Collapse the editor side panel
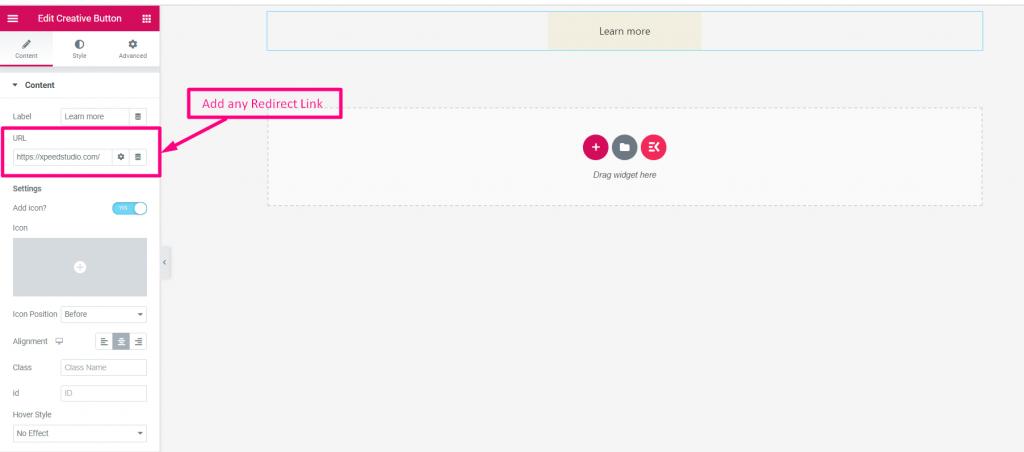Image resolution: width=1024 pixels, height=452 pixels. pyautogui.click(x=165, y=263)
